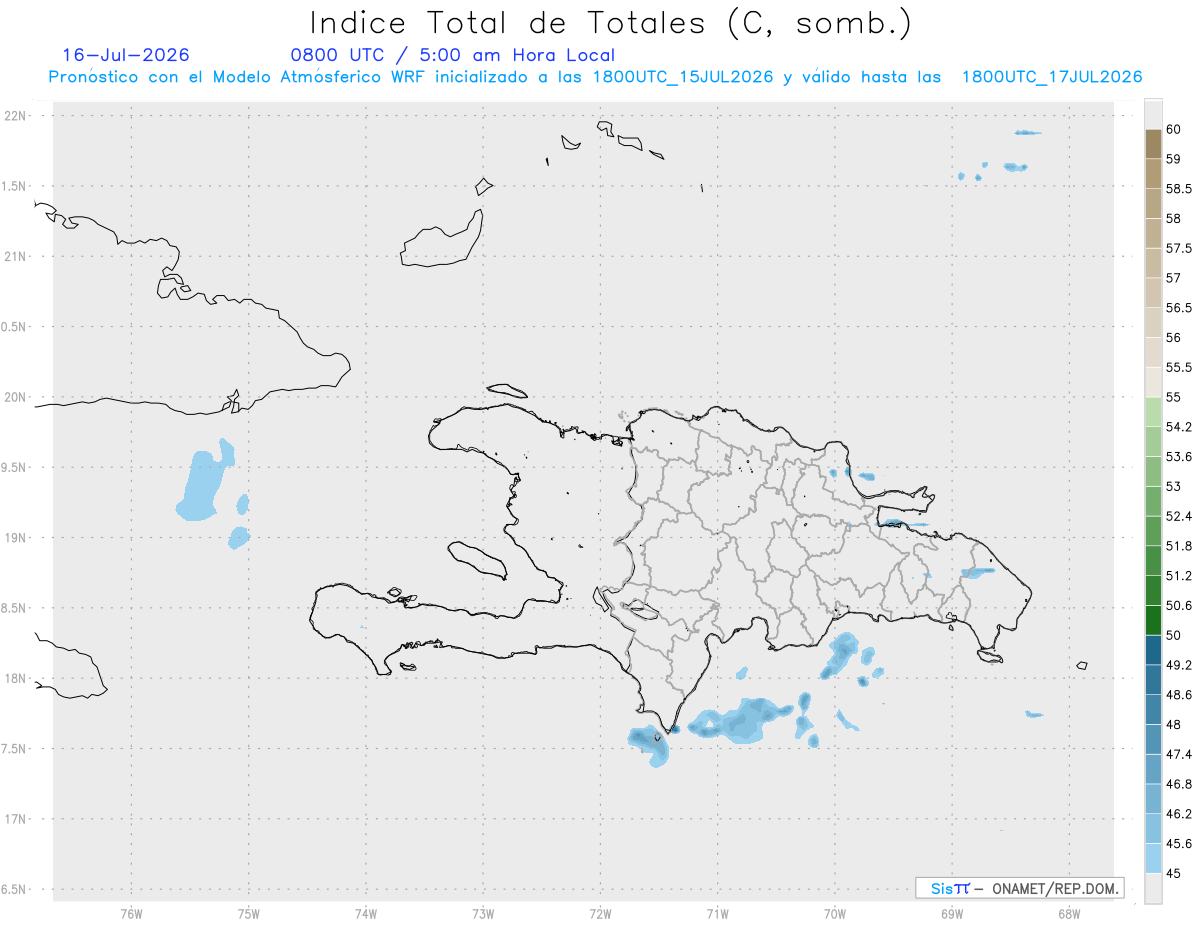Screen dimensions: 1200x927
Task: Click the "SisTT - ONAMET/REP.DOM." credit label
Action: click(1020, 888)
